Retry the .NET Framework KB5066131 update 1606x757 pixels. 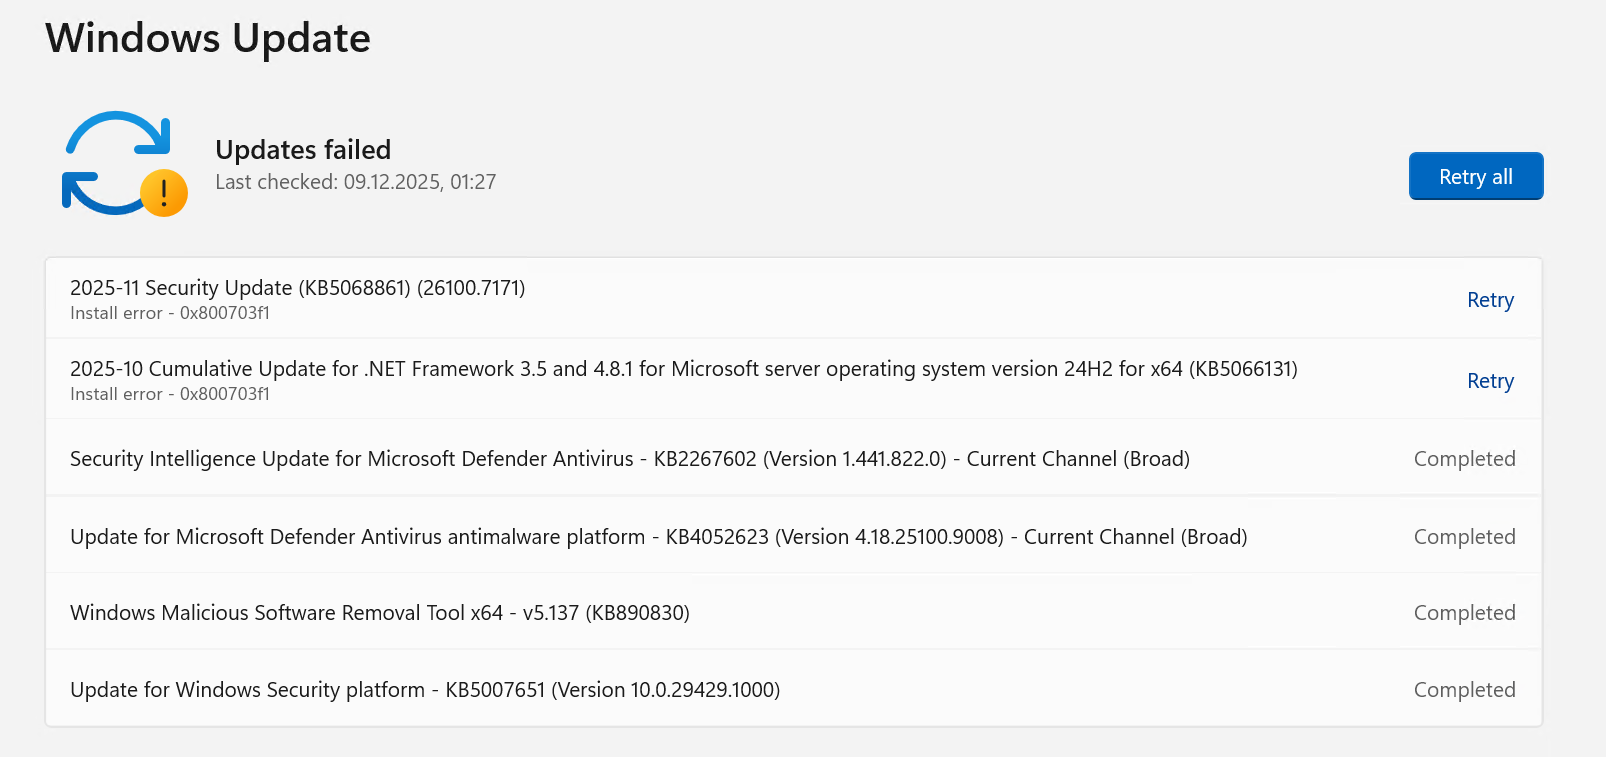click(x=1490, y=381)
